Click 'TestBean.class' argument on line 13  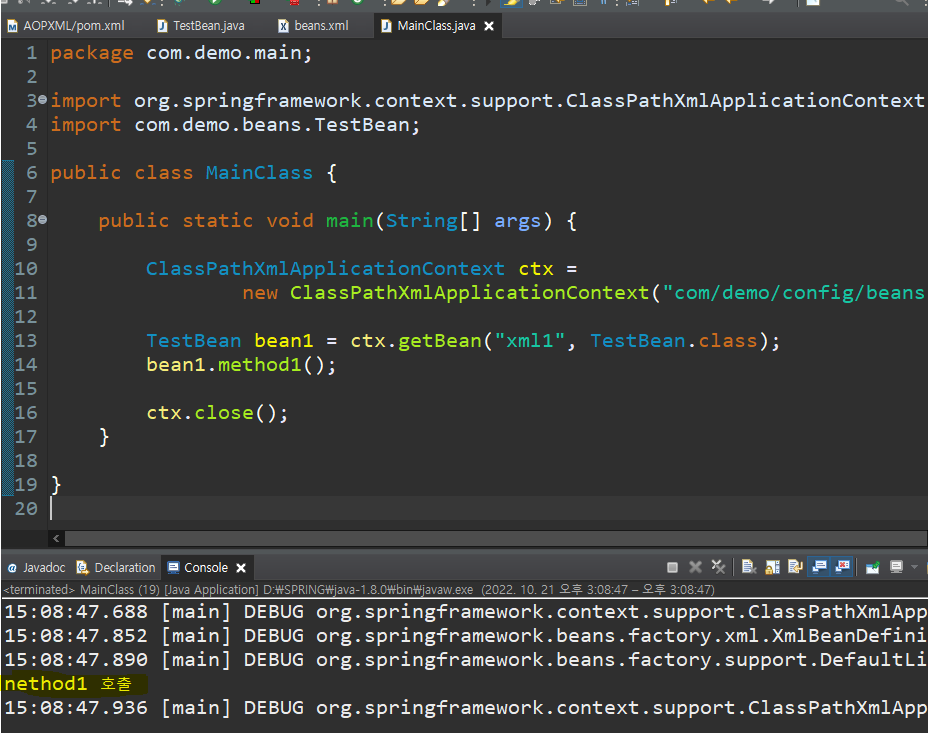(674, 341)
